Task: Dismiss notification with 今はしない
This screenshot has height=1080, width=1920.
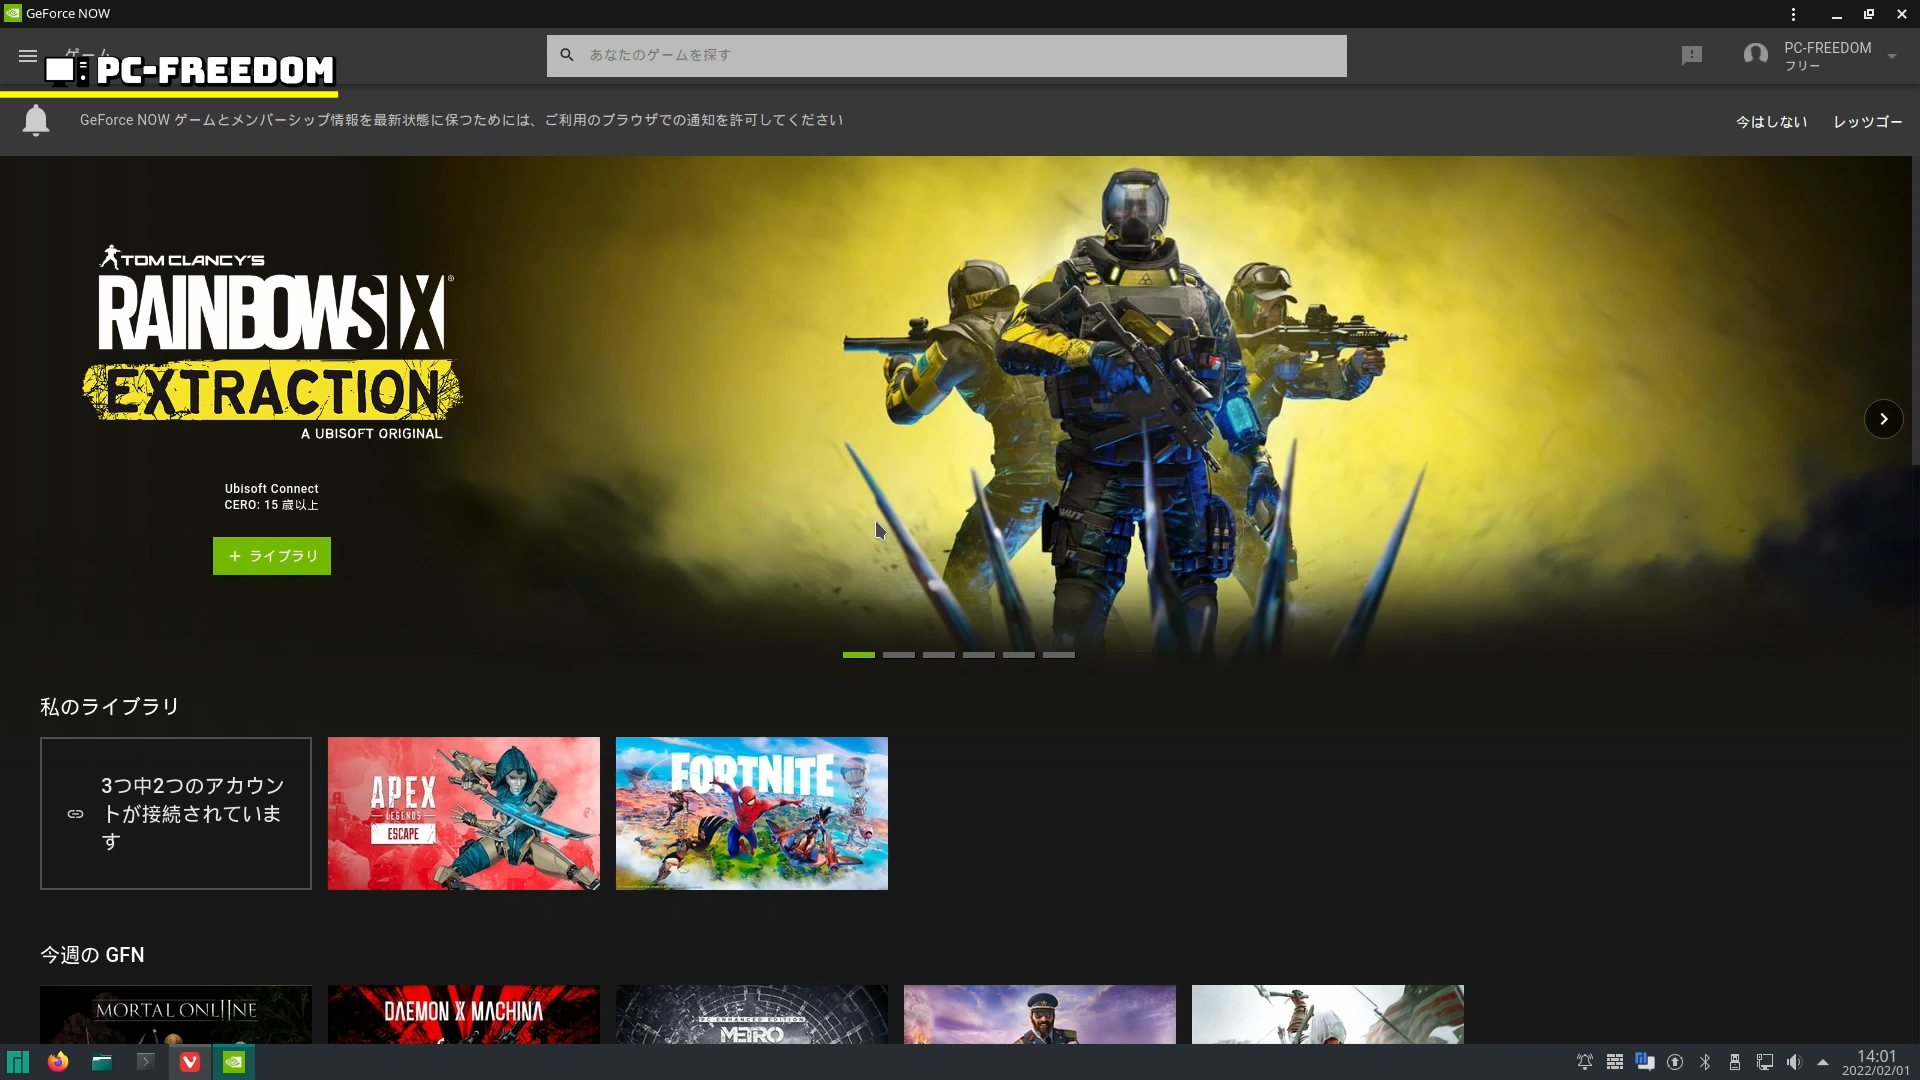Action: click(x=1771, y=122)
